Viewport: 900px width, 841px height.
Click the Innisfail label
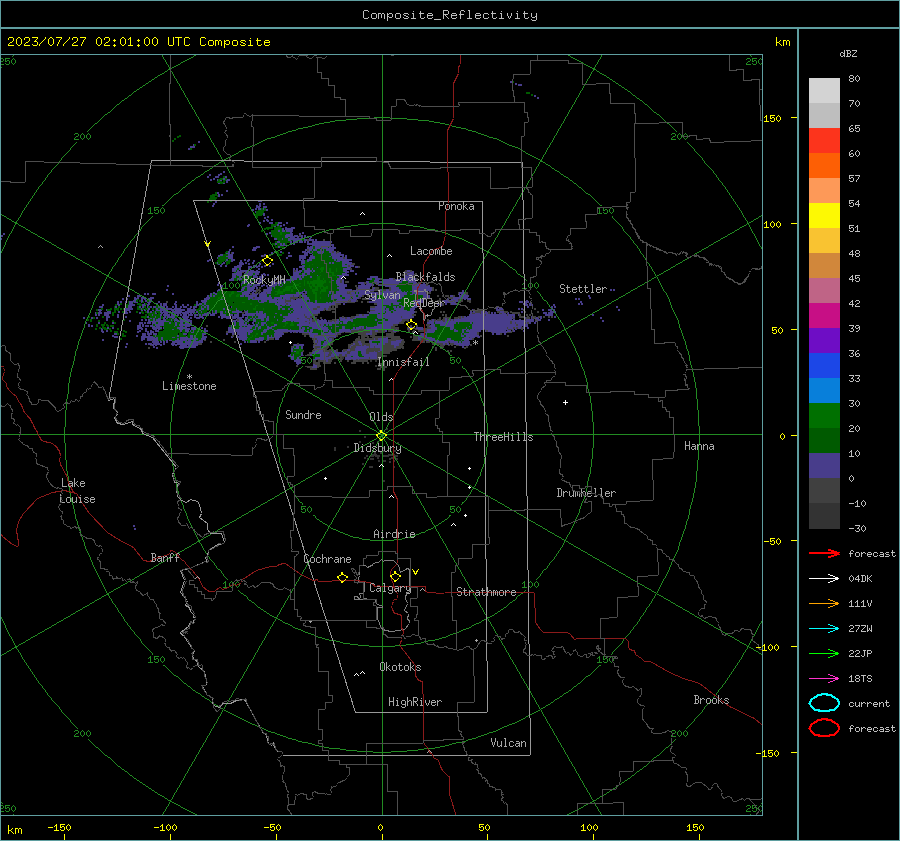click(x=404, y=362)
